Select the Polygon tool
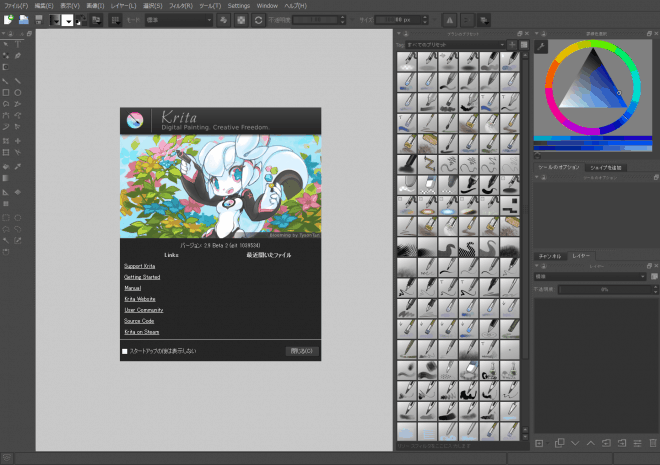The height and width of the screenshot is (465, 660). (6, 104)
